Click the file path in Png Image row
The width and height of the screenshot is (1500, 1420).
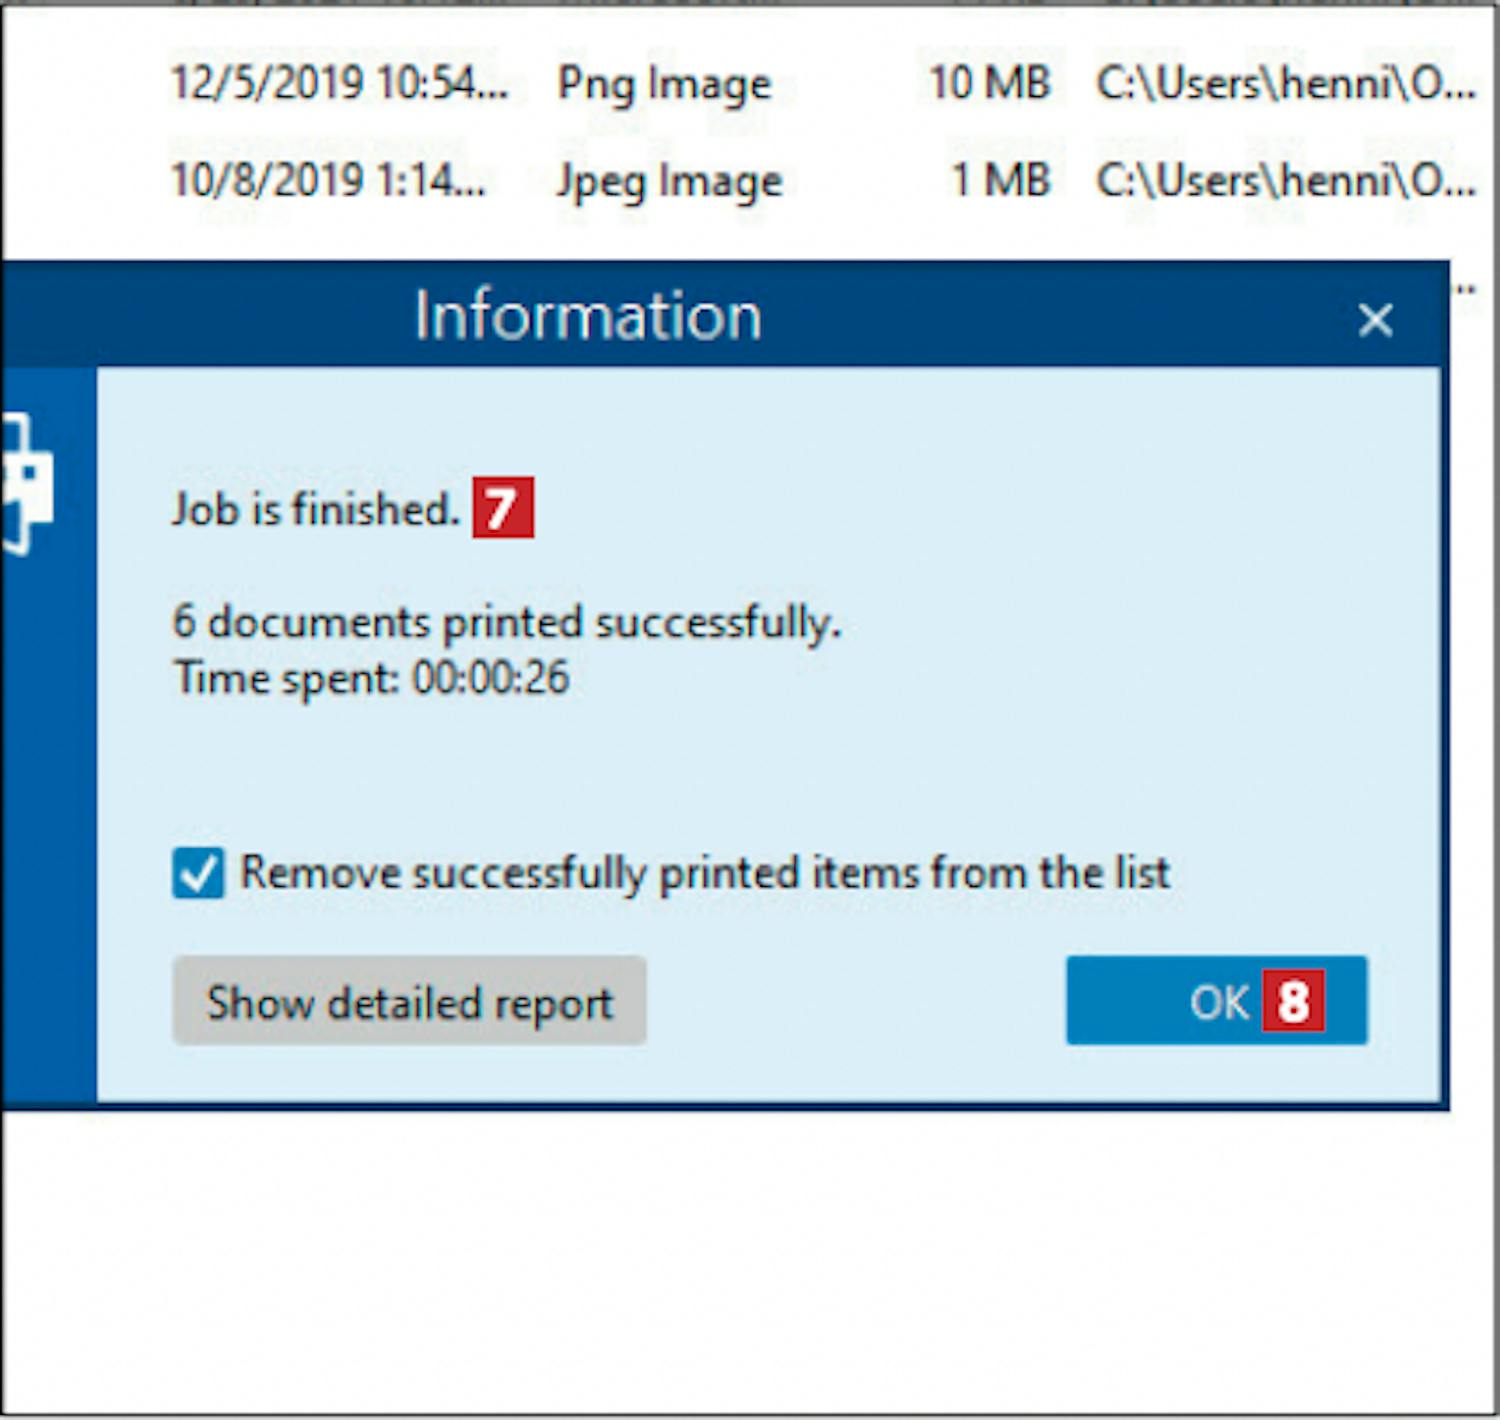(1285, 84)
